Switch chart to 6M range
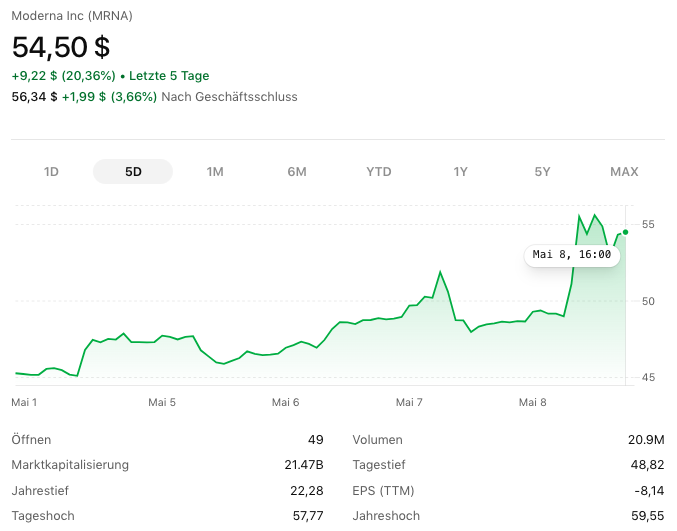Viewport: 677px width, 531px height. coord(297,172)
